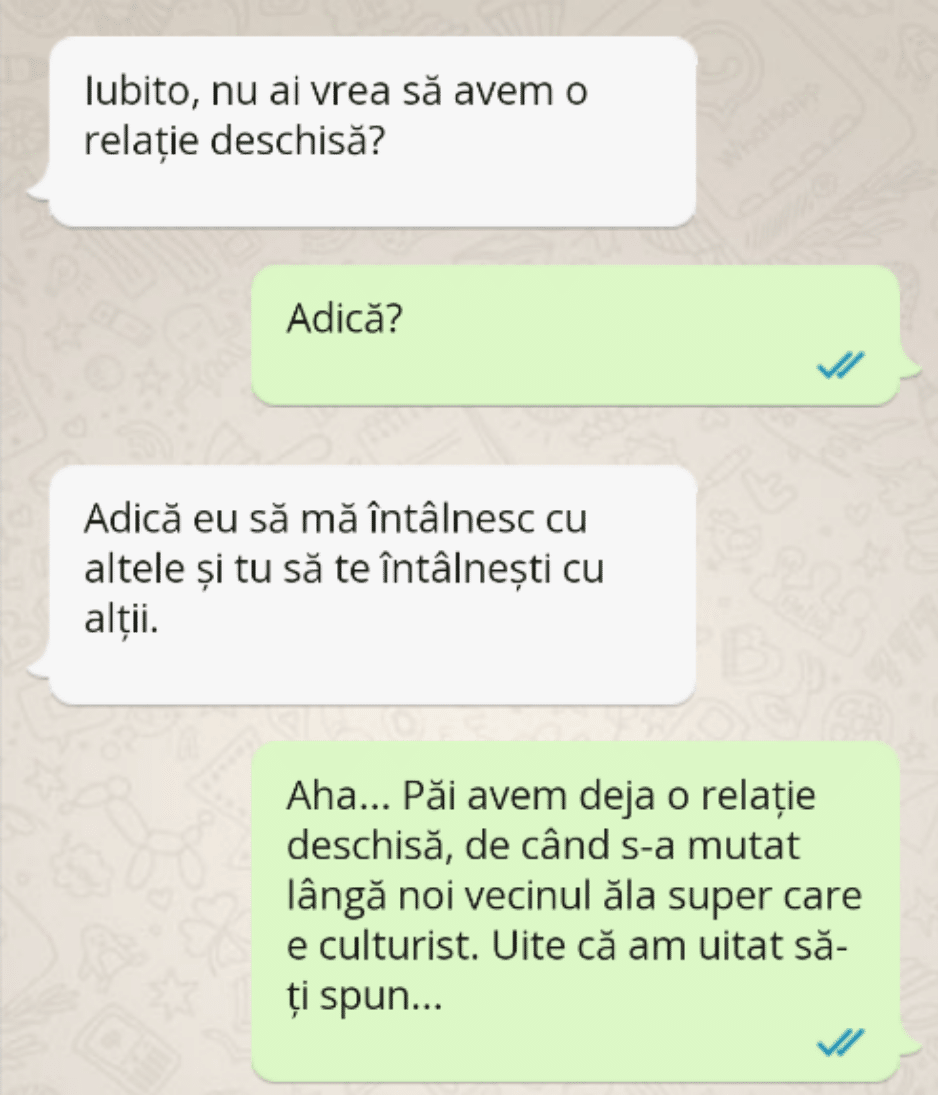Click the word "alții." in the third message
This screenshot has width=938, height=1095.
[122, 618]
